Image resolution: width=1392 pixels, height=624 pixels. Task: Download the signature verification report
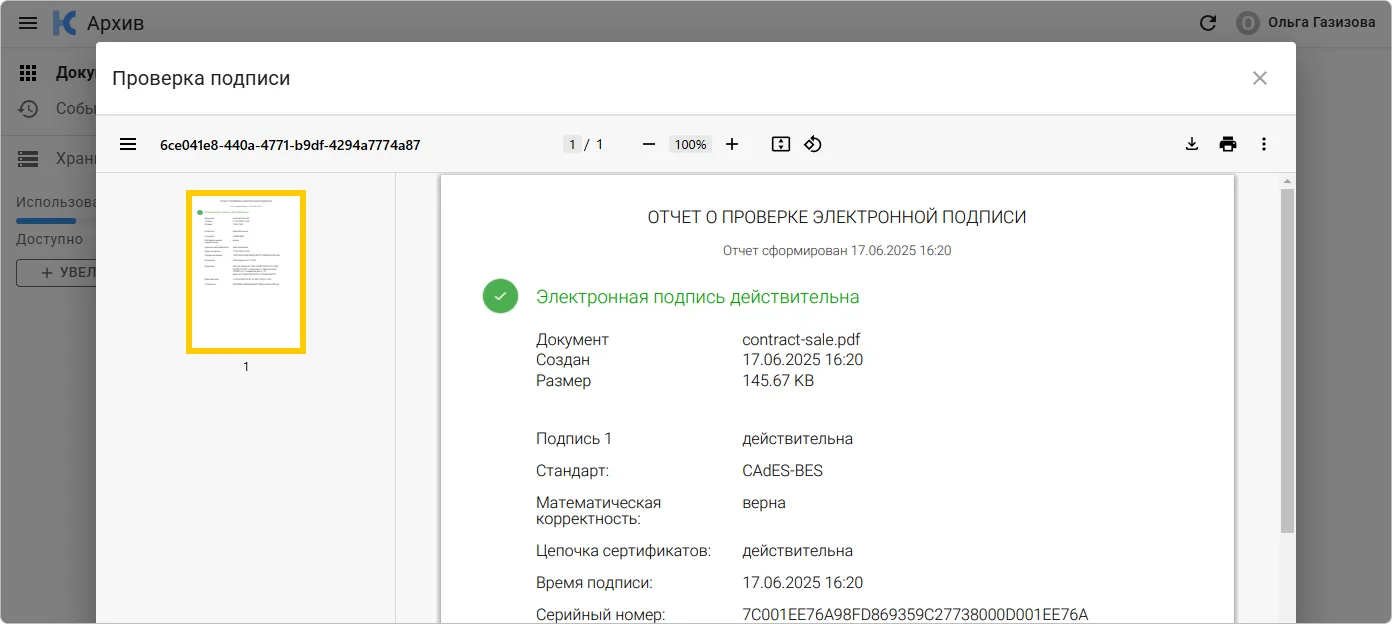[x=1191, y=144]
